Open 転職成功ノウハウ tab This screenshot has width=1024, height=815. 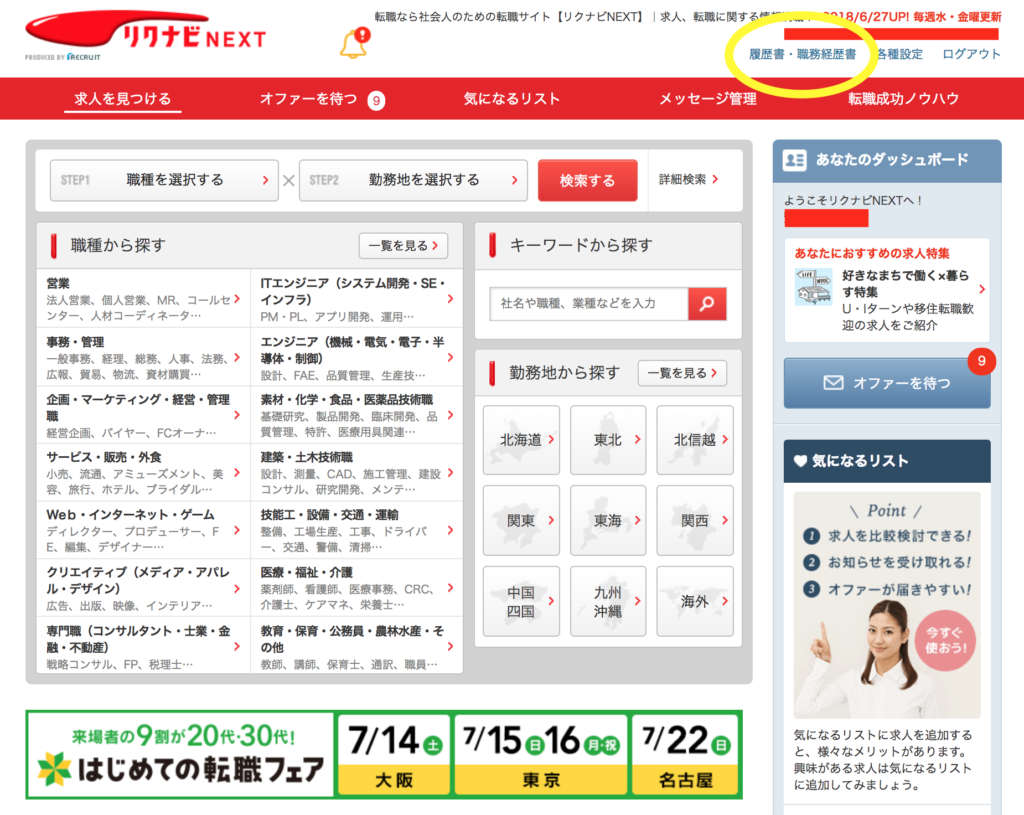(903, 99)
